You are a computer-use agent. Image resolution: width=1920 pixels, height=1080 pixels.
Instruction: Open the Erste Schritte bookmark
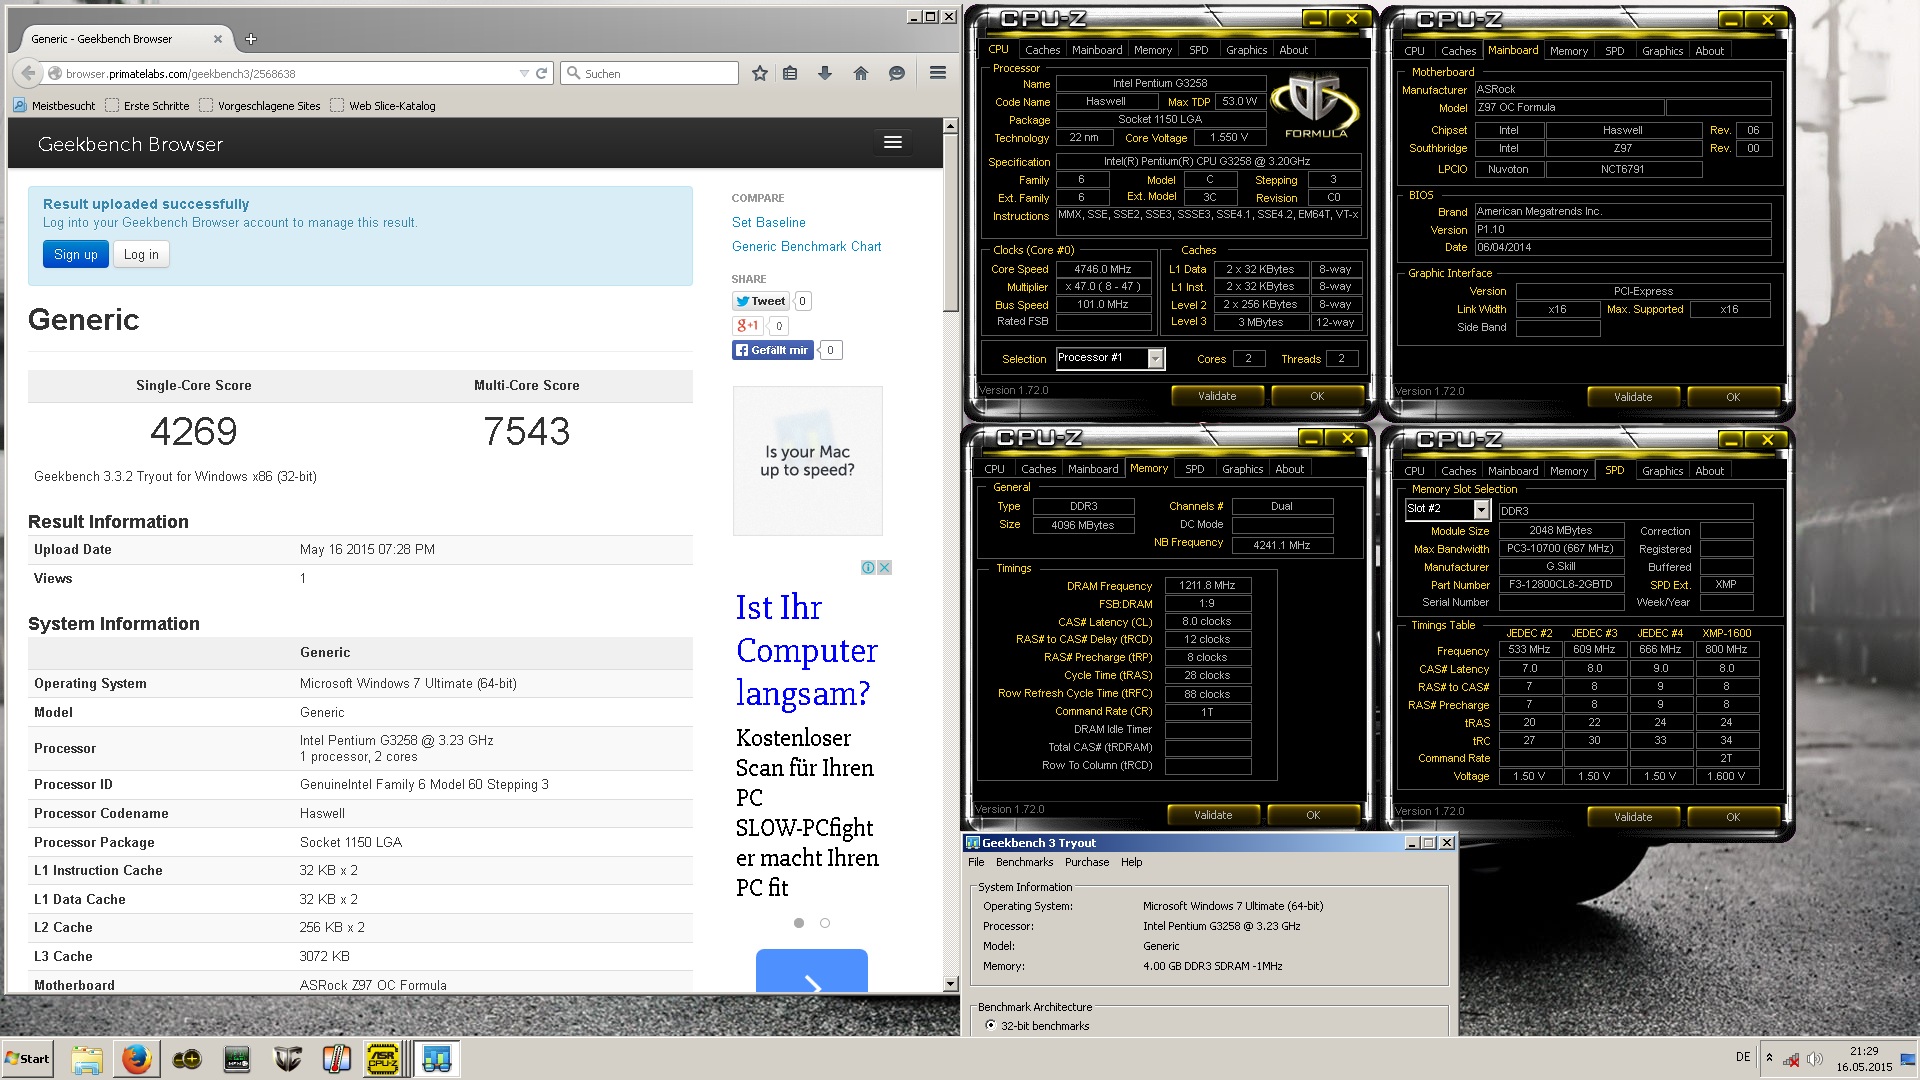147,105
